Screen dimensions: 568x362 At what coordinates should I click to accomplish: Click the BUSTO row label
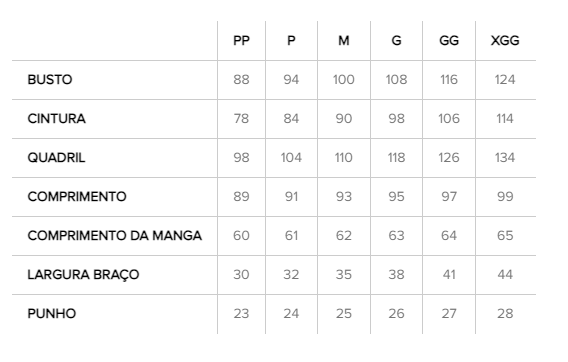(x=50, y=79)
